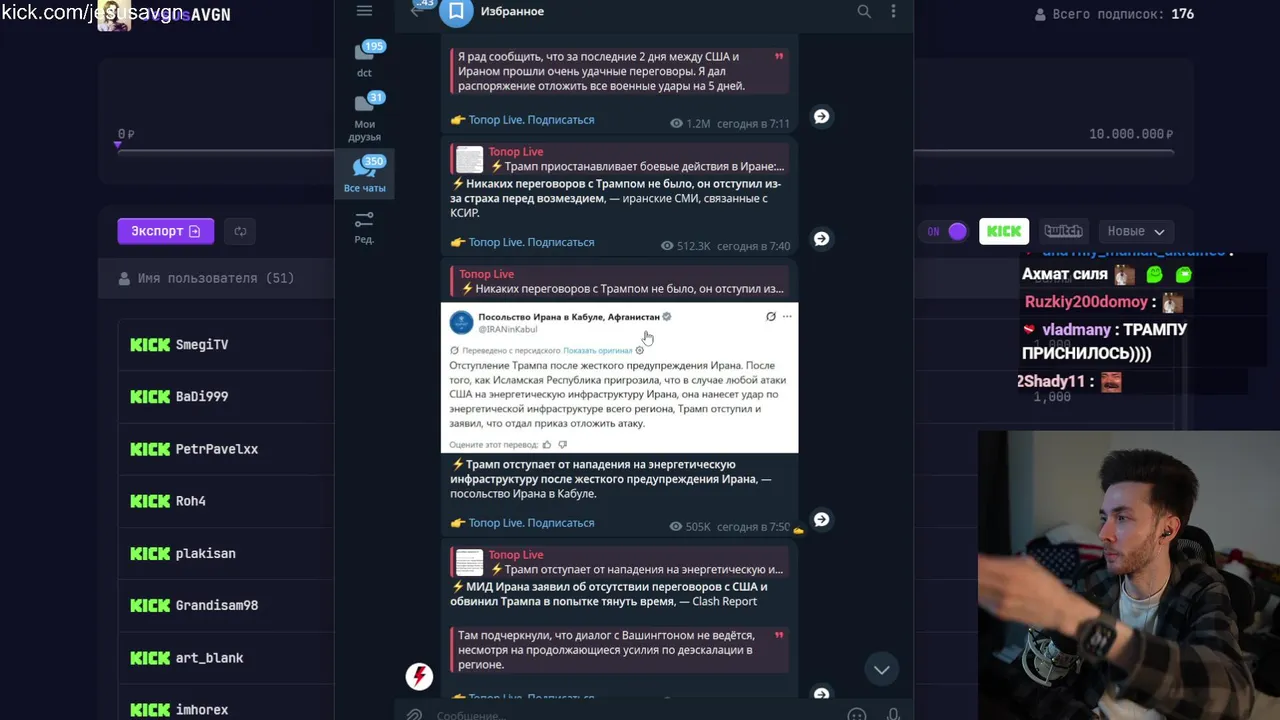Select the green KICK platform filter
The image size is (1280, 720).
1004,231
